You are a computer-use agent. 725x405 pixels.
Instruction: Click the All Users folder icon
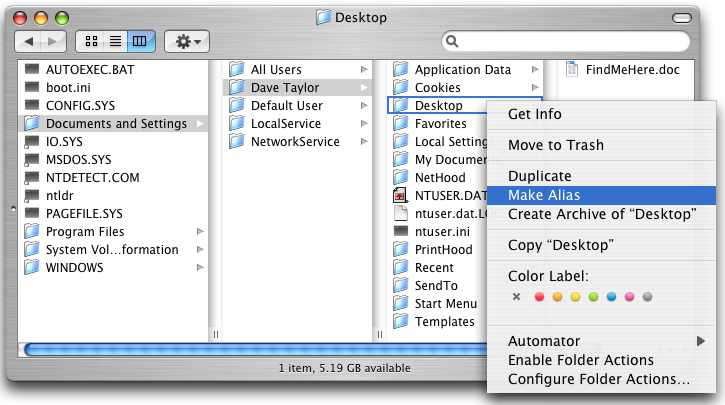237,69
